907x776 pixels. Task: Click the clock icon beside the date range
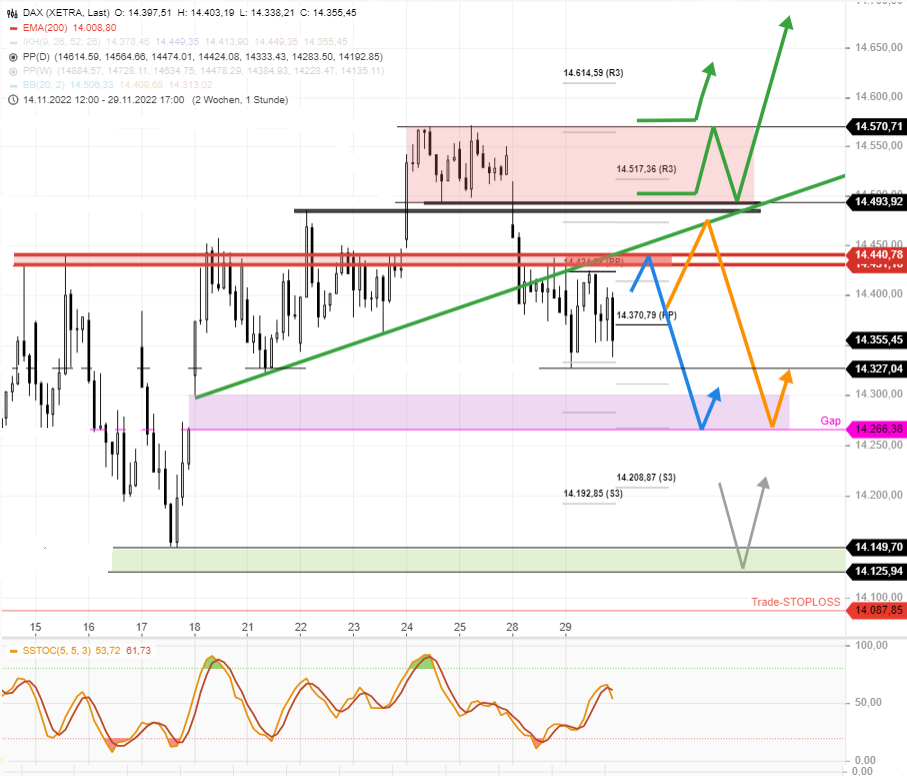pos(13,99)
